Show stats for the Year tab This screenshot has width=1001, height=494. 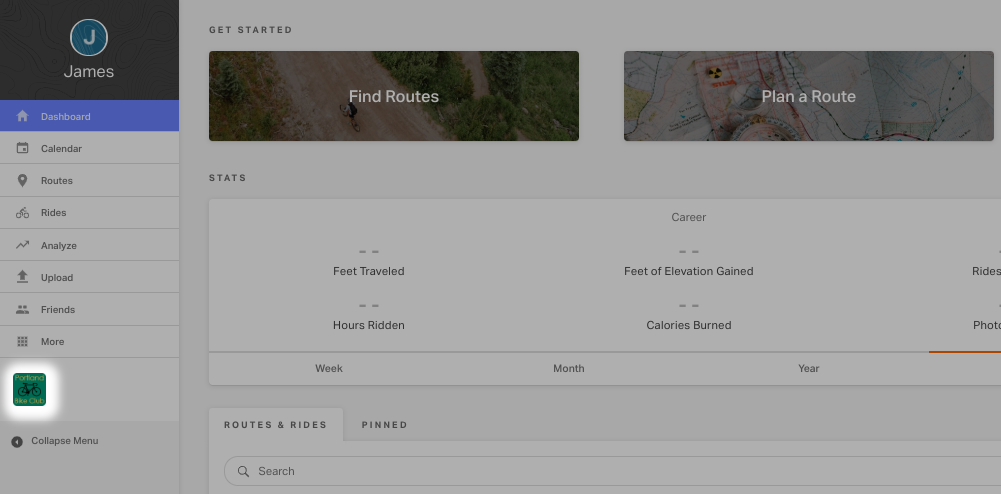tap(808, 368)
